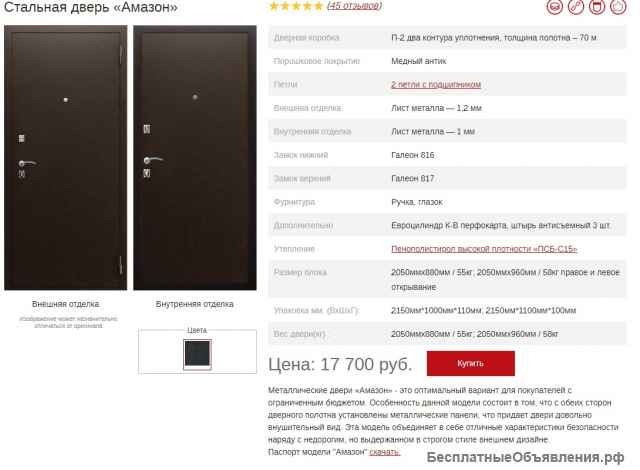Screen dimensions: 640x470
Task: Click the Внешняя отделка caption under door
Action: pyautogui.click(x=66, y=304)
